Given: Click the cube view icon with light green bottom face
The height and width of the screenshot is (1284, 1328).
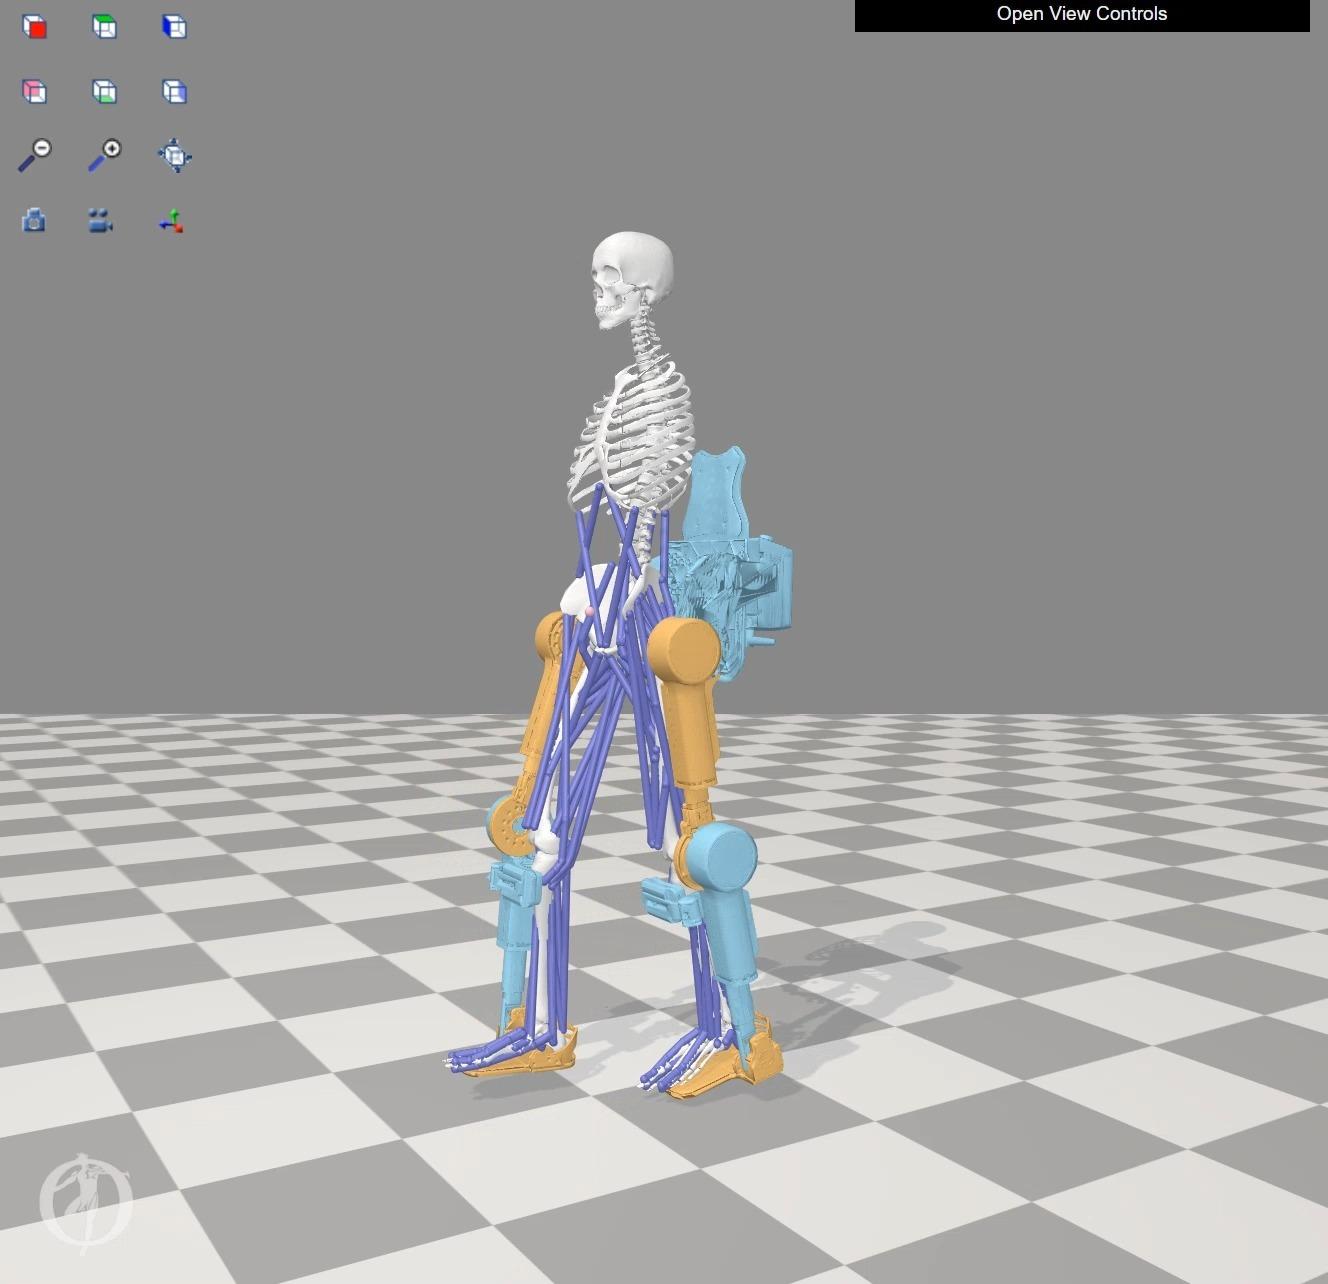Looking at the screenshot, I should 104,92.
